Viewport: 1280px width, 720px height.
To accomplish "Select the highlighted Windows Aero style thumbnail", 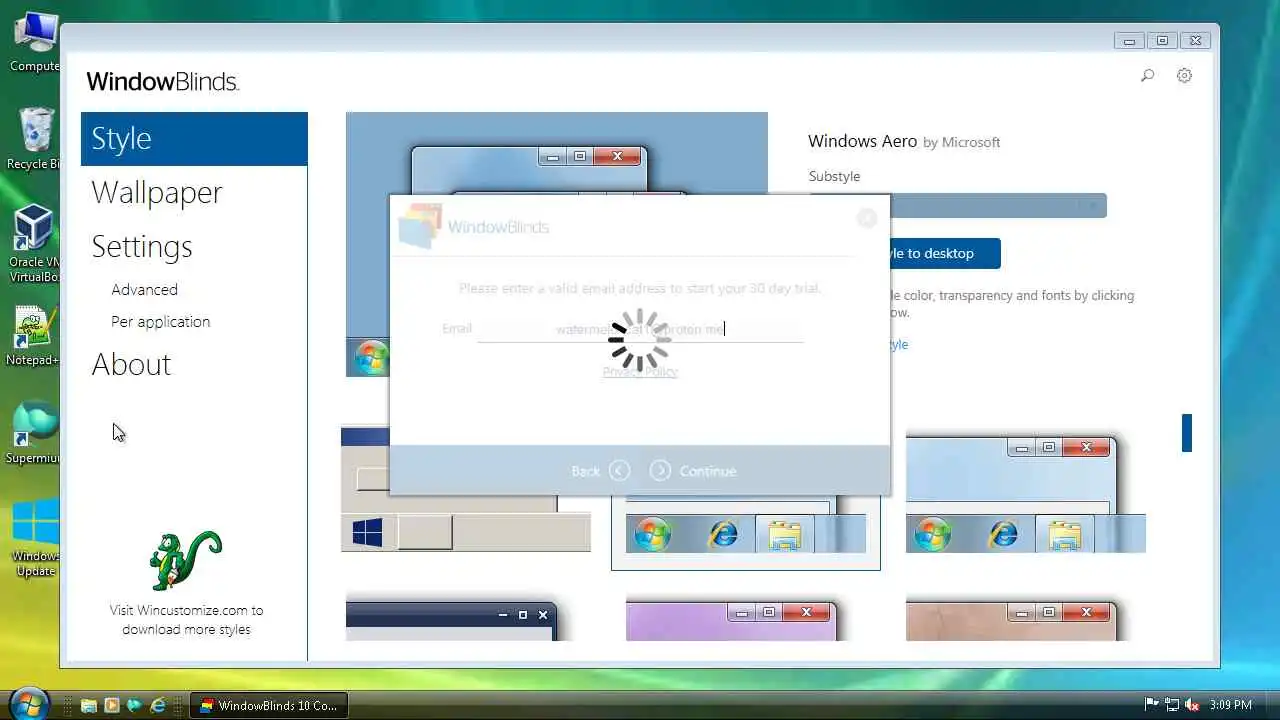I will point(746,532).
